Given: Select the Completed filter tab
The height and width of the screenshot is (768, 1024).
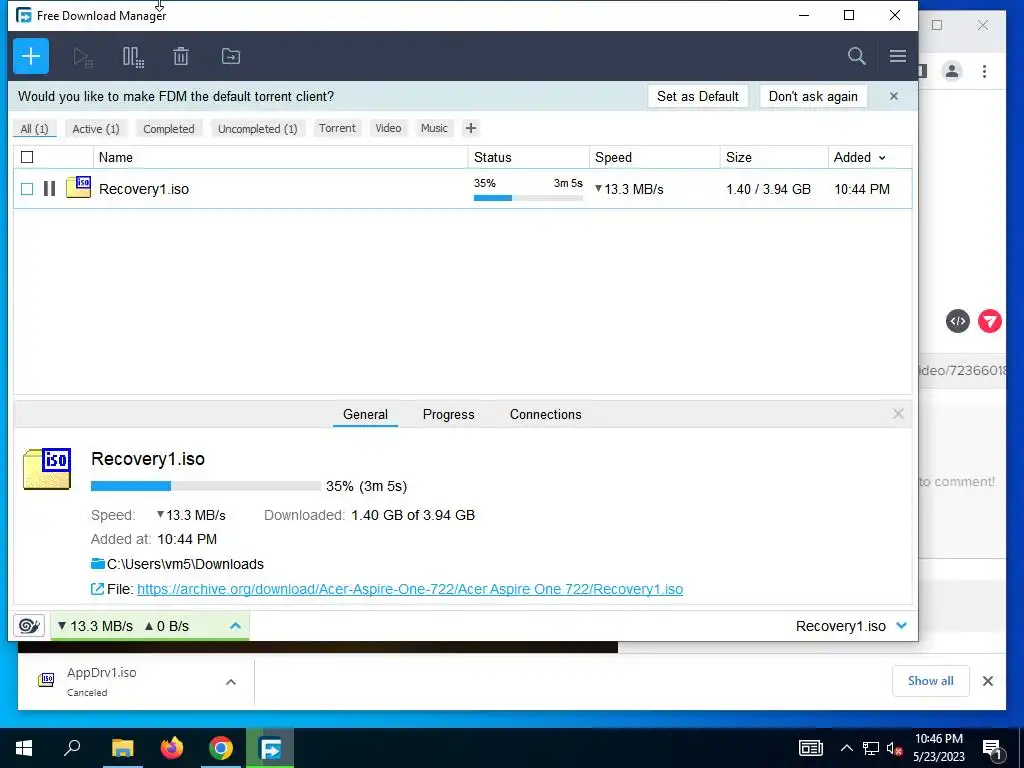Looking at the screenshot, I should (x=169, y=129).
